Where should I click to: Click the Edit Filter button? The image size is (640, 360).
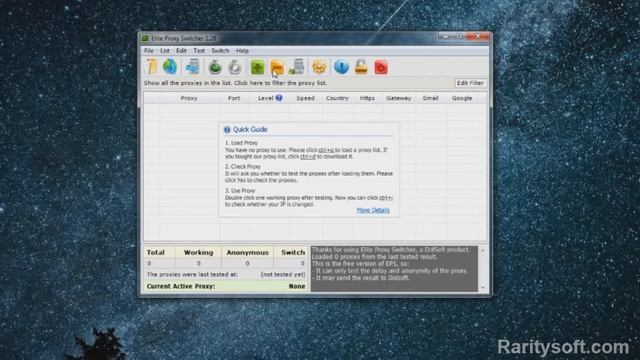point(470,83)
